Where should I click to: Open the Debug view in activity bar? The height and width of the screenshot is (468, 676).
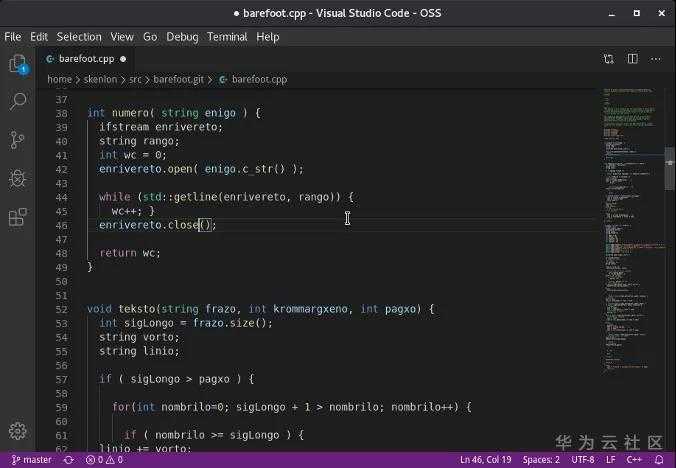[18, 178]
